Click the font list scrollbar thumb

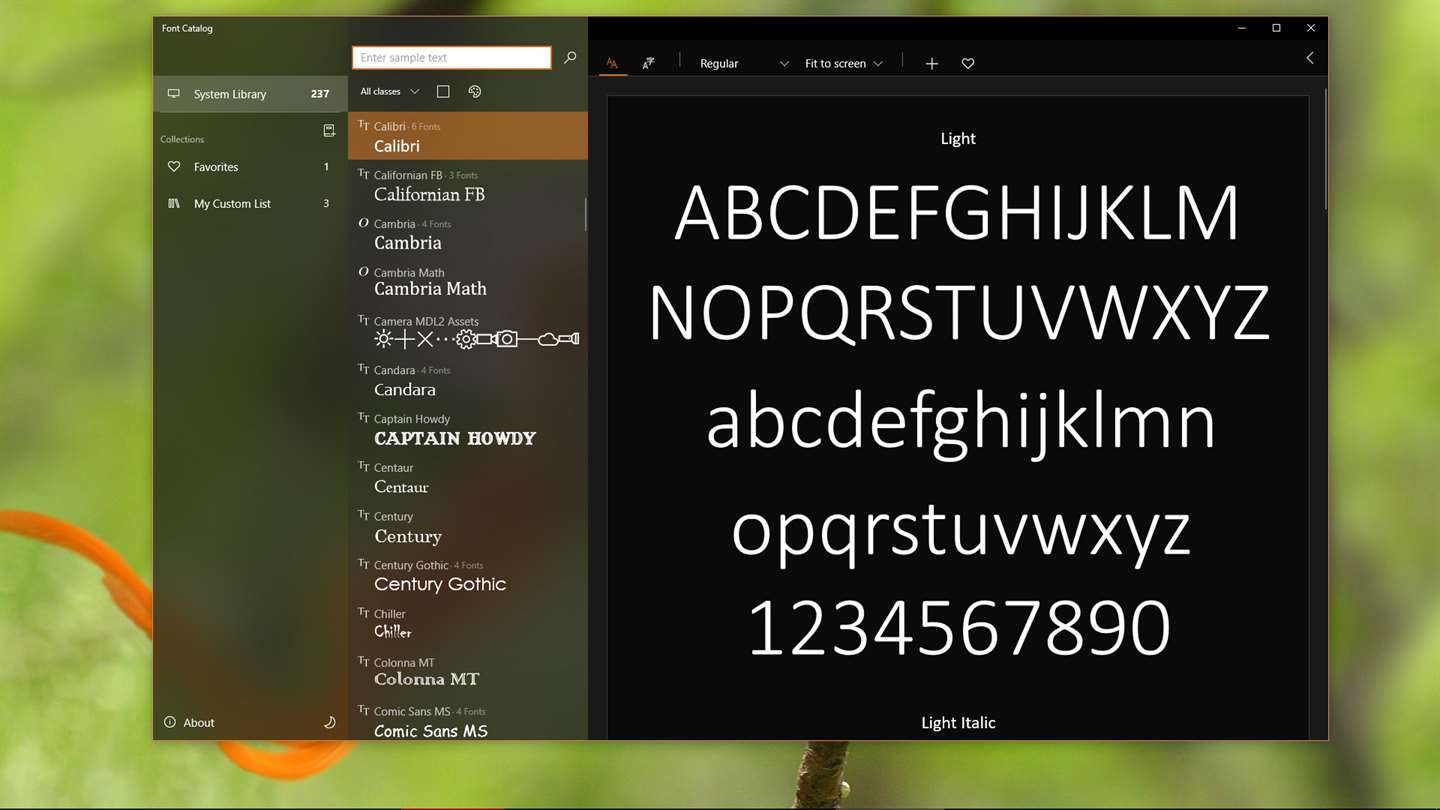(586, 214)
